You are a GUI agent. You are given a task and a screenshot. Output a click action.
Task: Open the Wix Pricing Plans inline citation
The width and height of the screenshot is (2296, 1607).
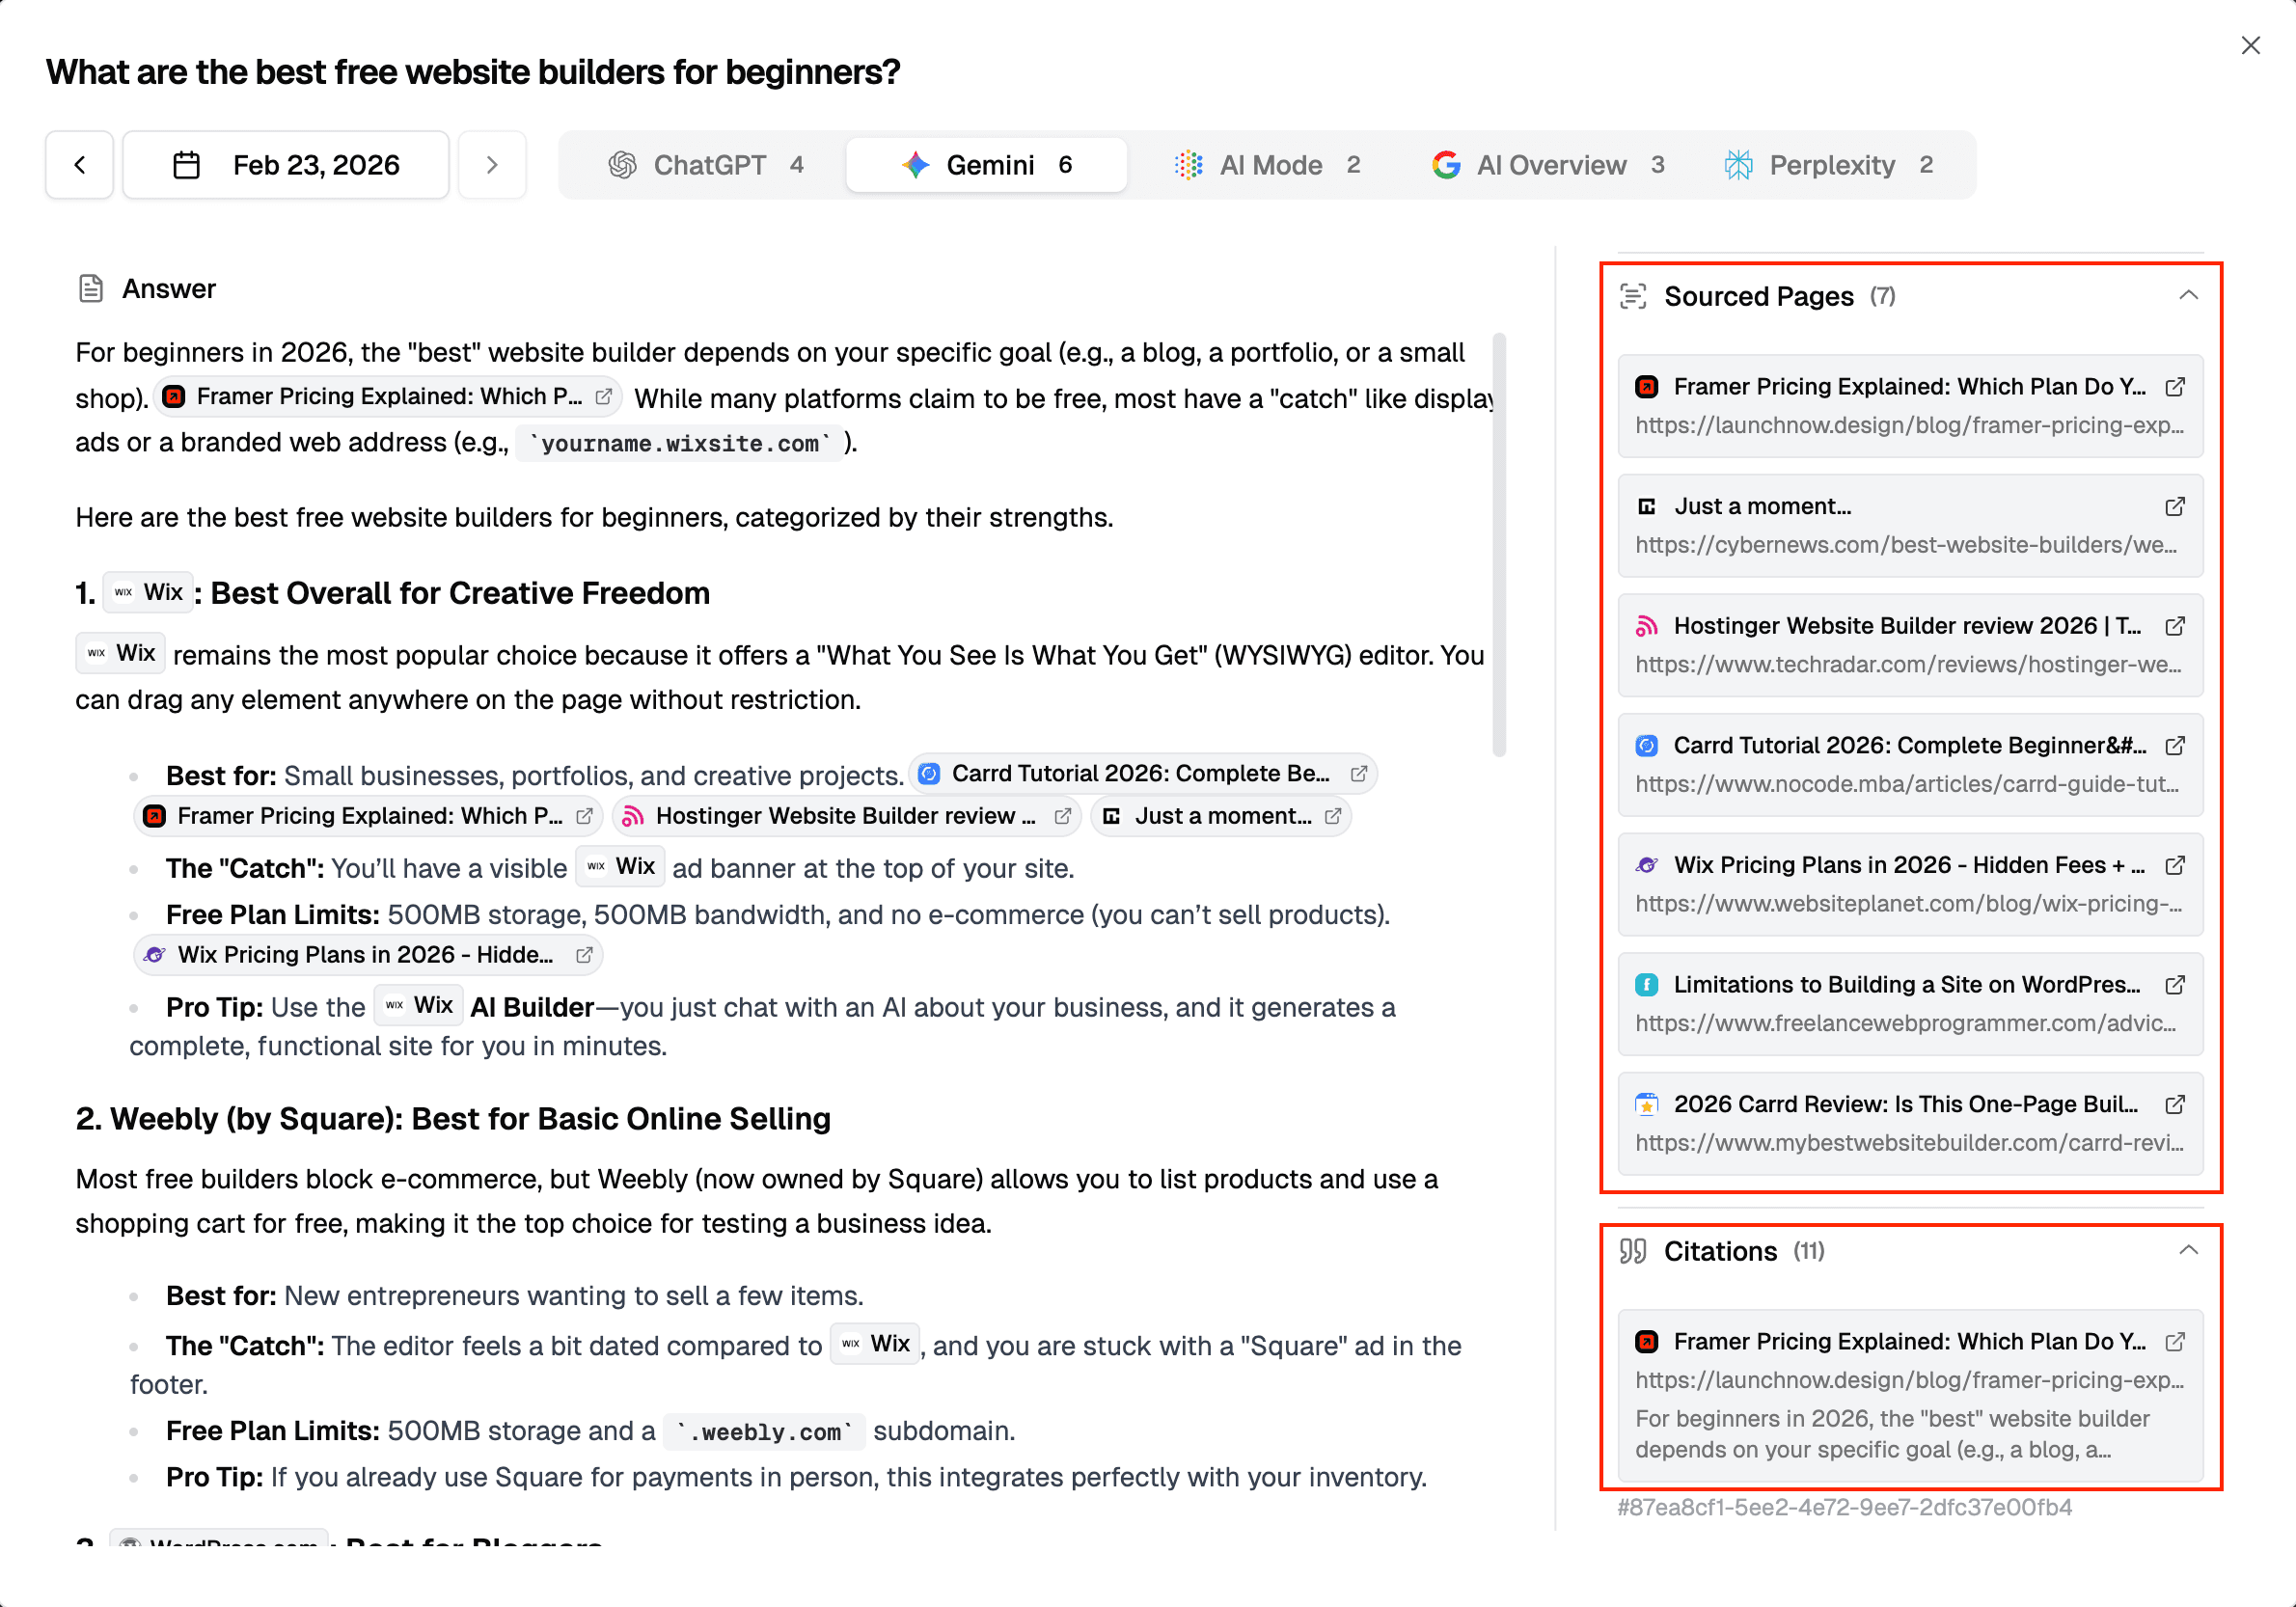click(367, 955)
